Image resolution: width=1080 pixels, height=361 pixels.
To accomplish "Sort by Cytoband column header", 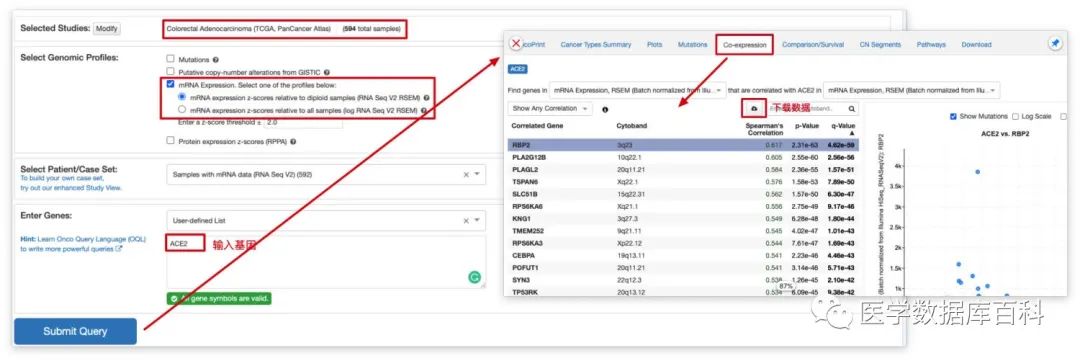I will 632,126.
